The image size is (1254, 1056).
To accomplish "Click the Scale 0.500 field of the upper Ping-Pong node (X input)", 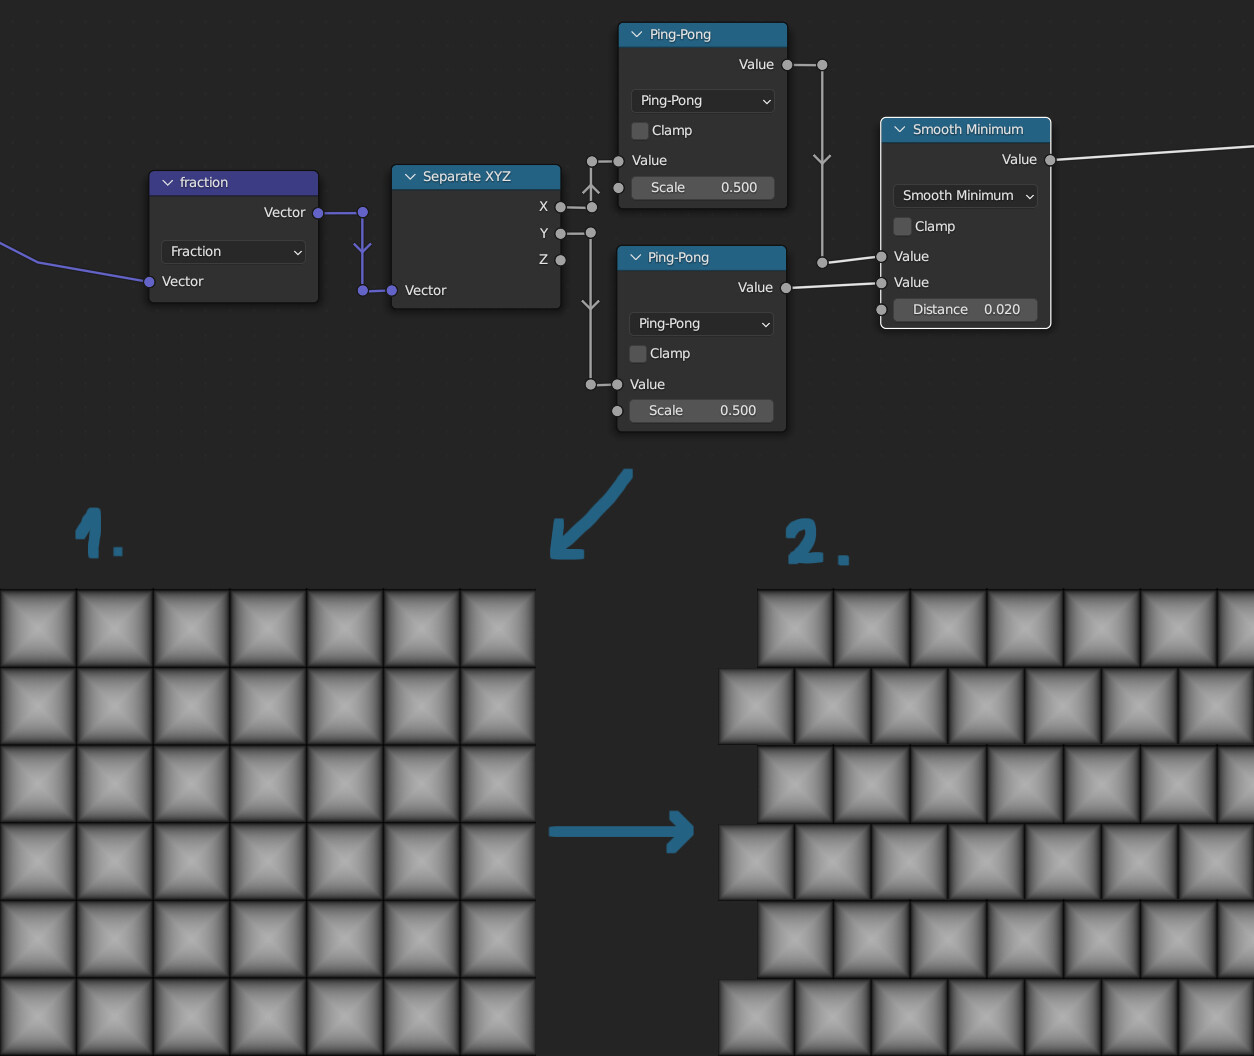I will click(703, 188).
